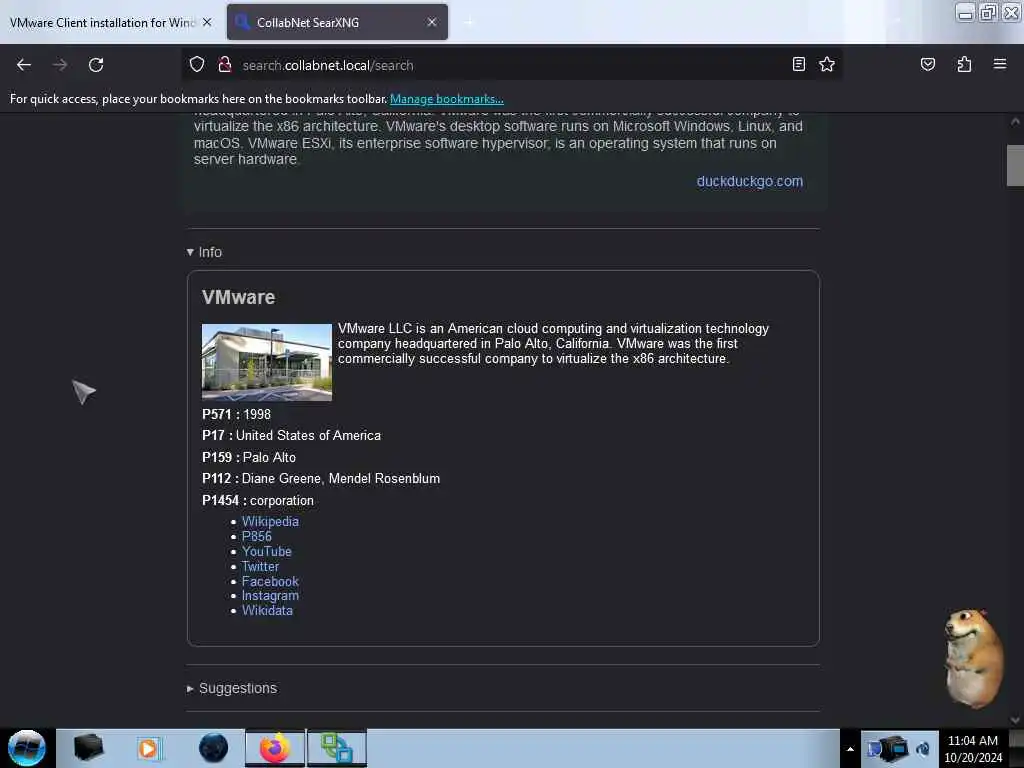The image size is (1024, 768).
Task: Follow the duckduckgo.com source link
Action: [750, 182]
